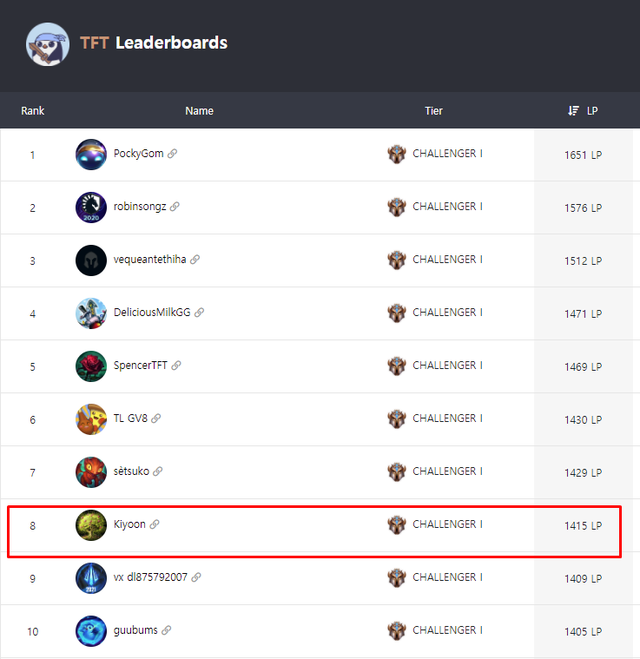Open vequeantethiha's player profile
This screenshot has width=640, height=659.
pos(150,259)
